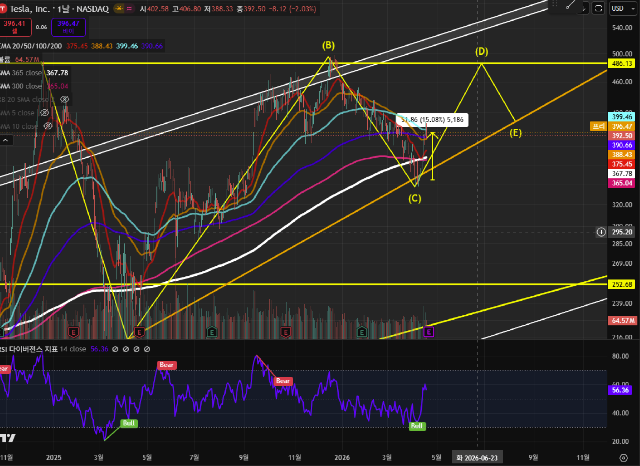Viewport: 640px width, 466px height.
Task: Click the yellow 252.68 price-axis label
Action: (622, 284)
